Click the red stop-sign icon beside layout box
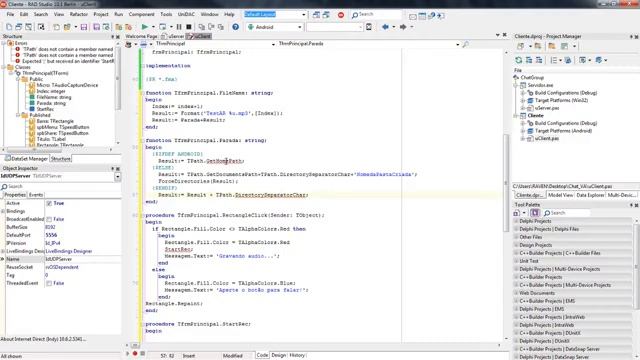The image size is (640, 360). (341, 15)
